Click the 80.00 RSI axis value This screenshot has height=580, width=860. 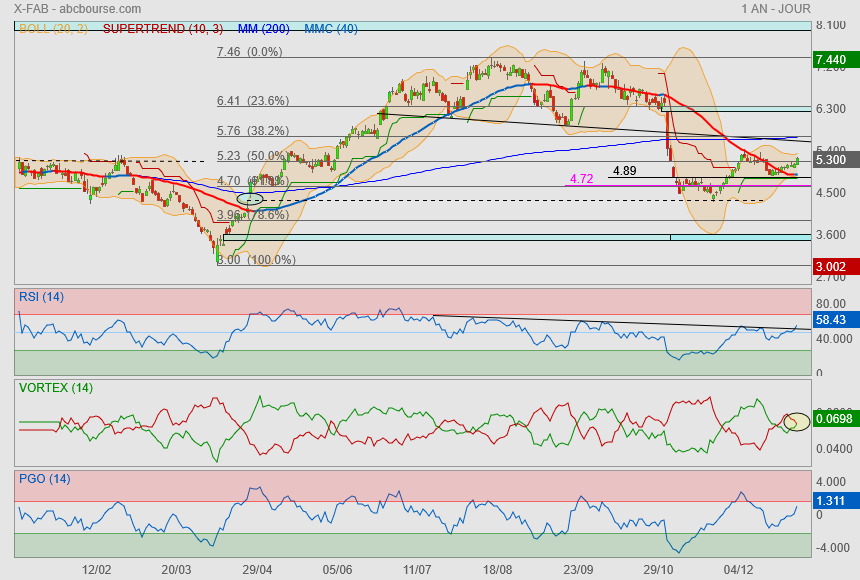point(830,303)
